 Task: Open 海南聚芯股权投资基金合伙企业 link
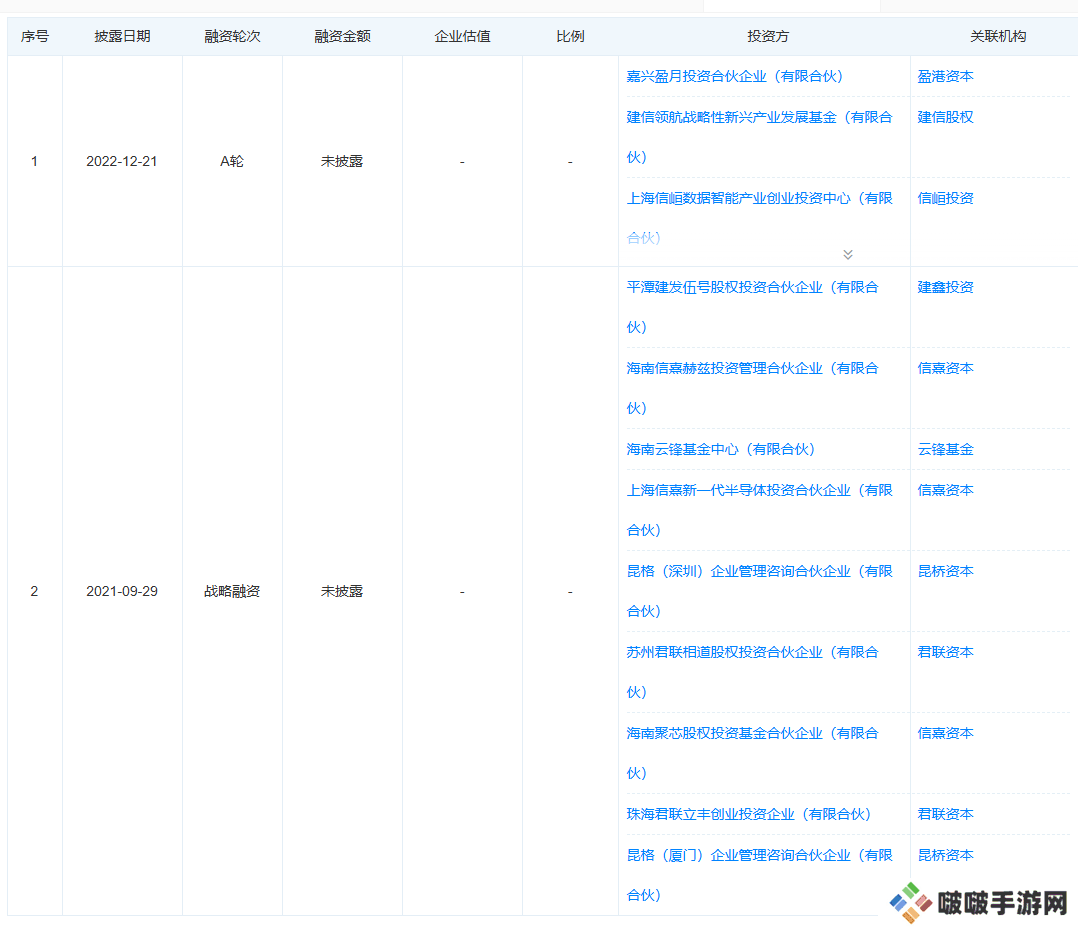click(752, 753)
